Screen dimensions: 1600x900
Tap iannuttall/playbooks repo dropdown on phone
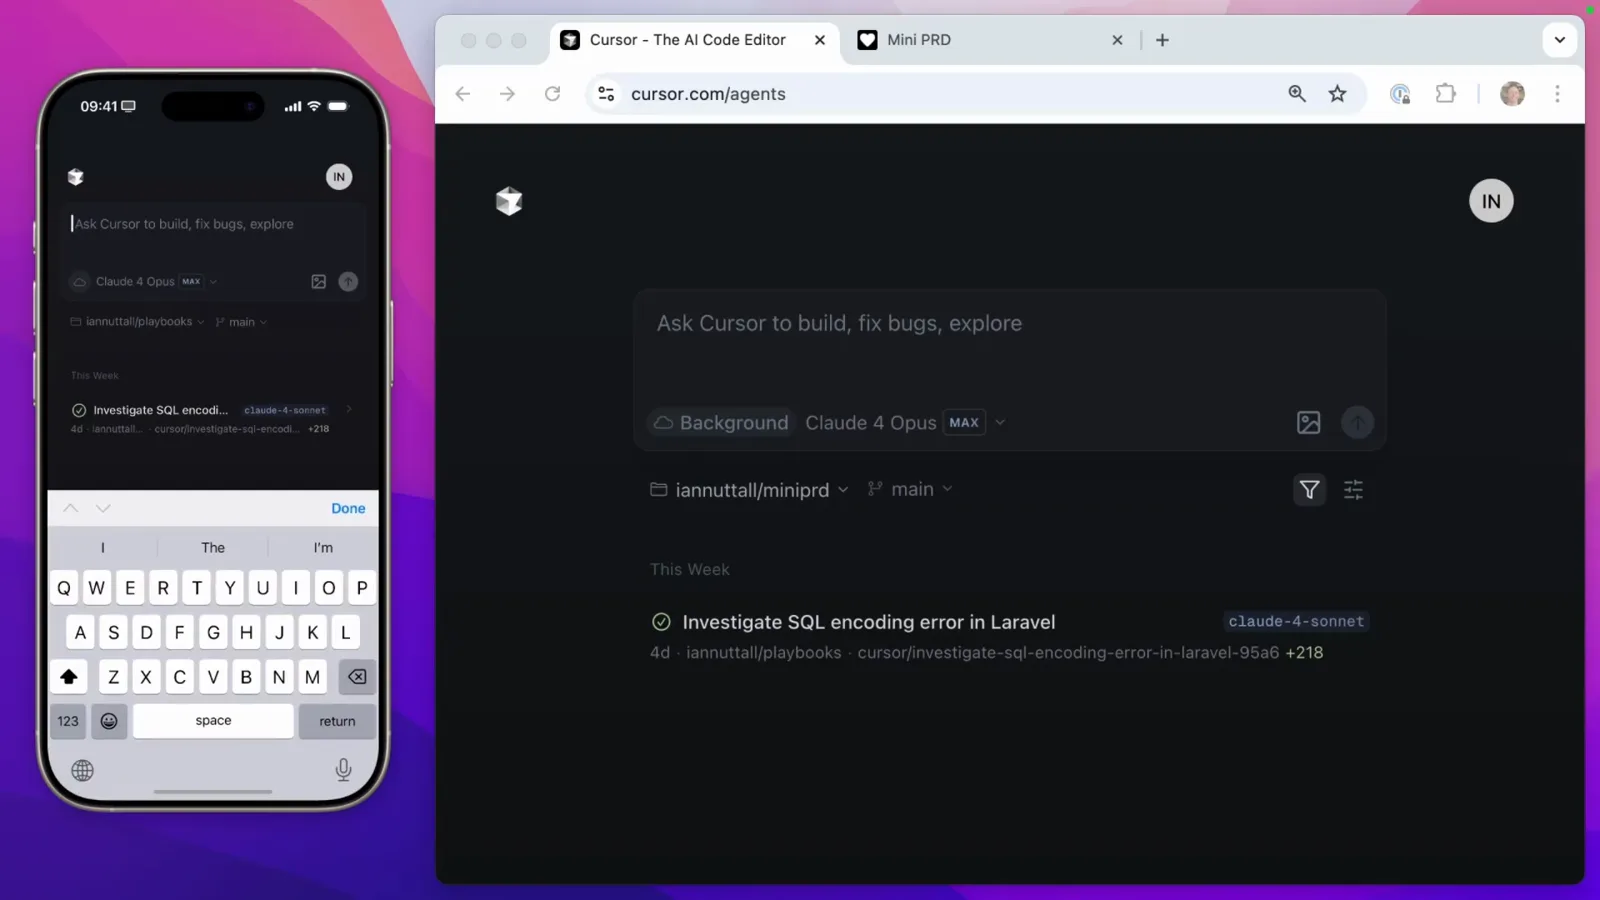tap(138, 322)
